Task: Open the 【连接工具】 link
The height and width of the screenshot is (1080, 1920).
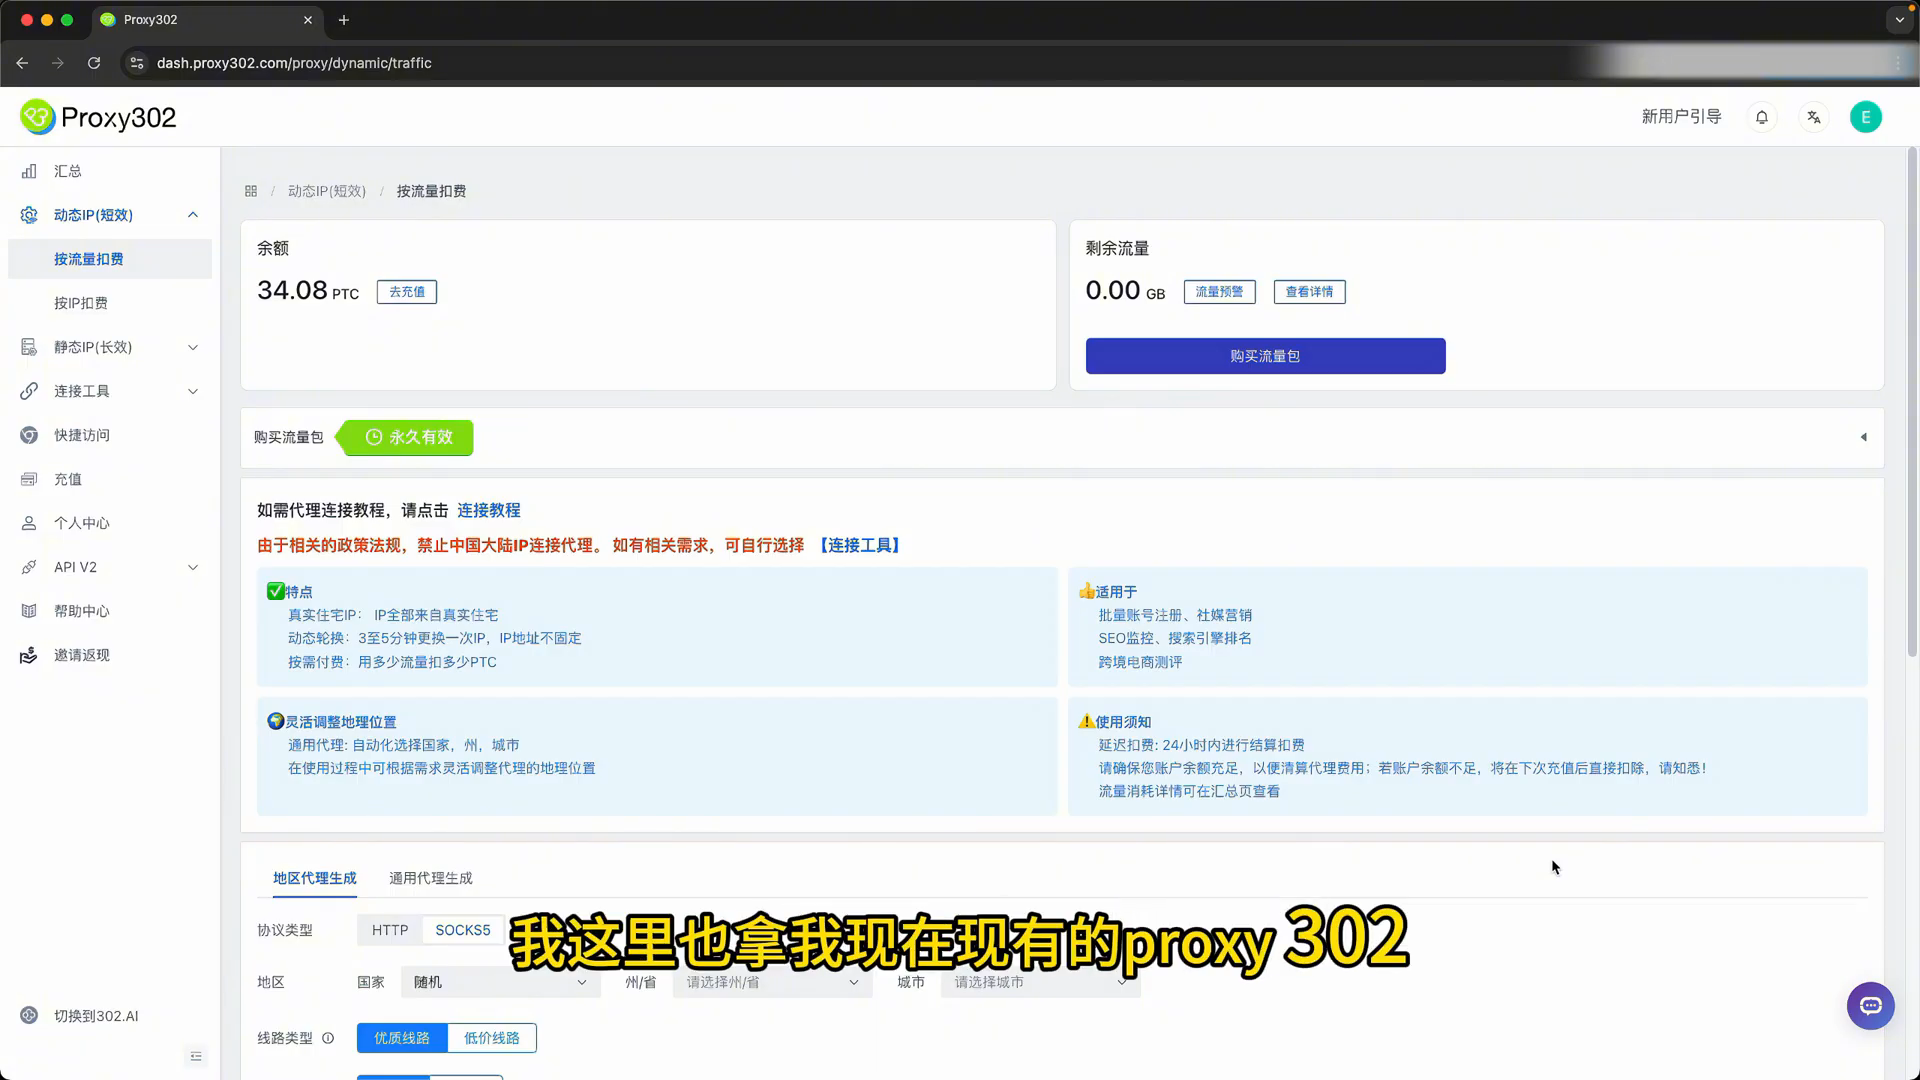Action: [861, 545]
